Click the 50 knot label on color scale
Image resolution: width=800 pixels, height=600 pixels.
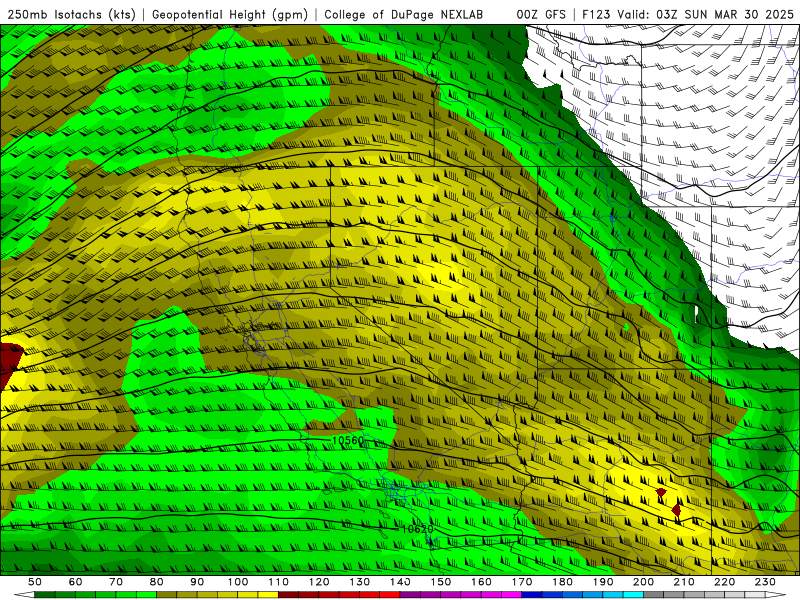35,582
